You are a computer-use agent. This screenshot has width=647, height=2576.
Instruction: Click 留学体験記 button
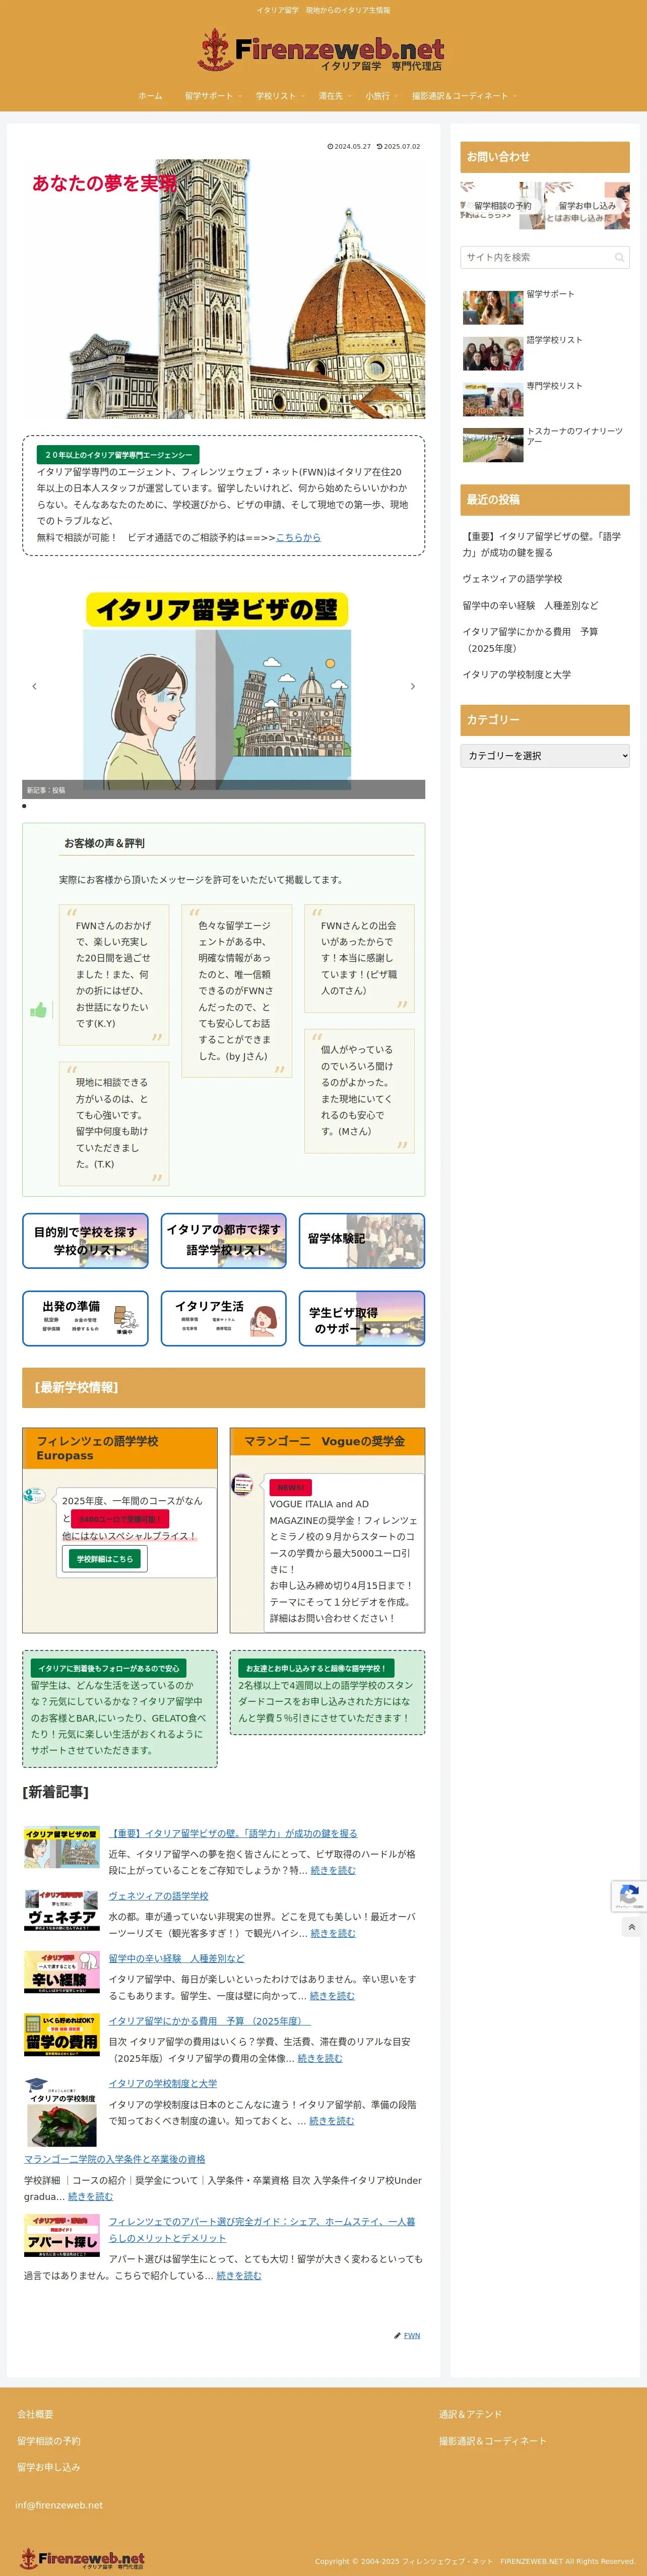(362, 1241)
